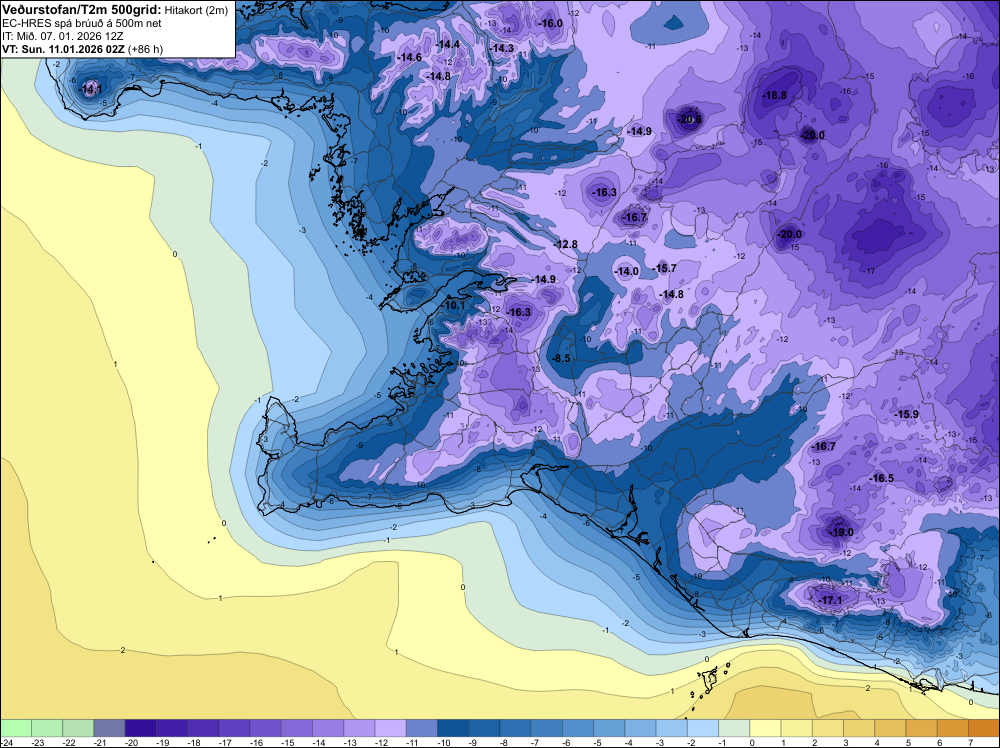Select the dark orange legend swatch labeled 7
The width and height of the screenshot is (1000, 748).
[984, 728]
